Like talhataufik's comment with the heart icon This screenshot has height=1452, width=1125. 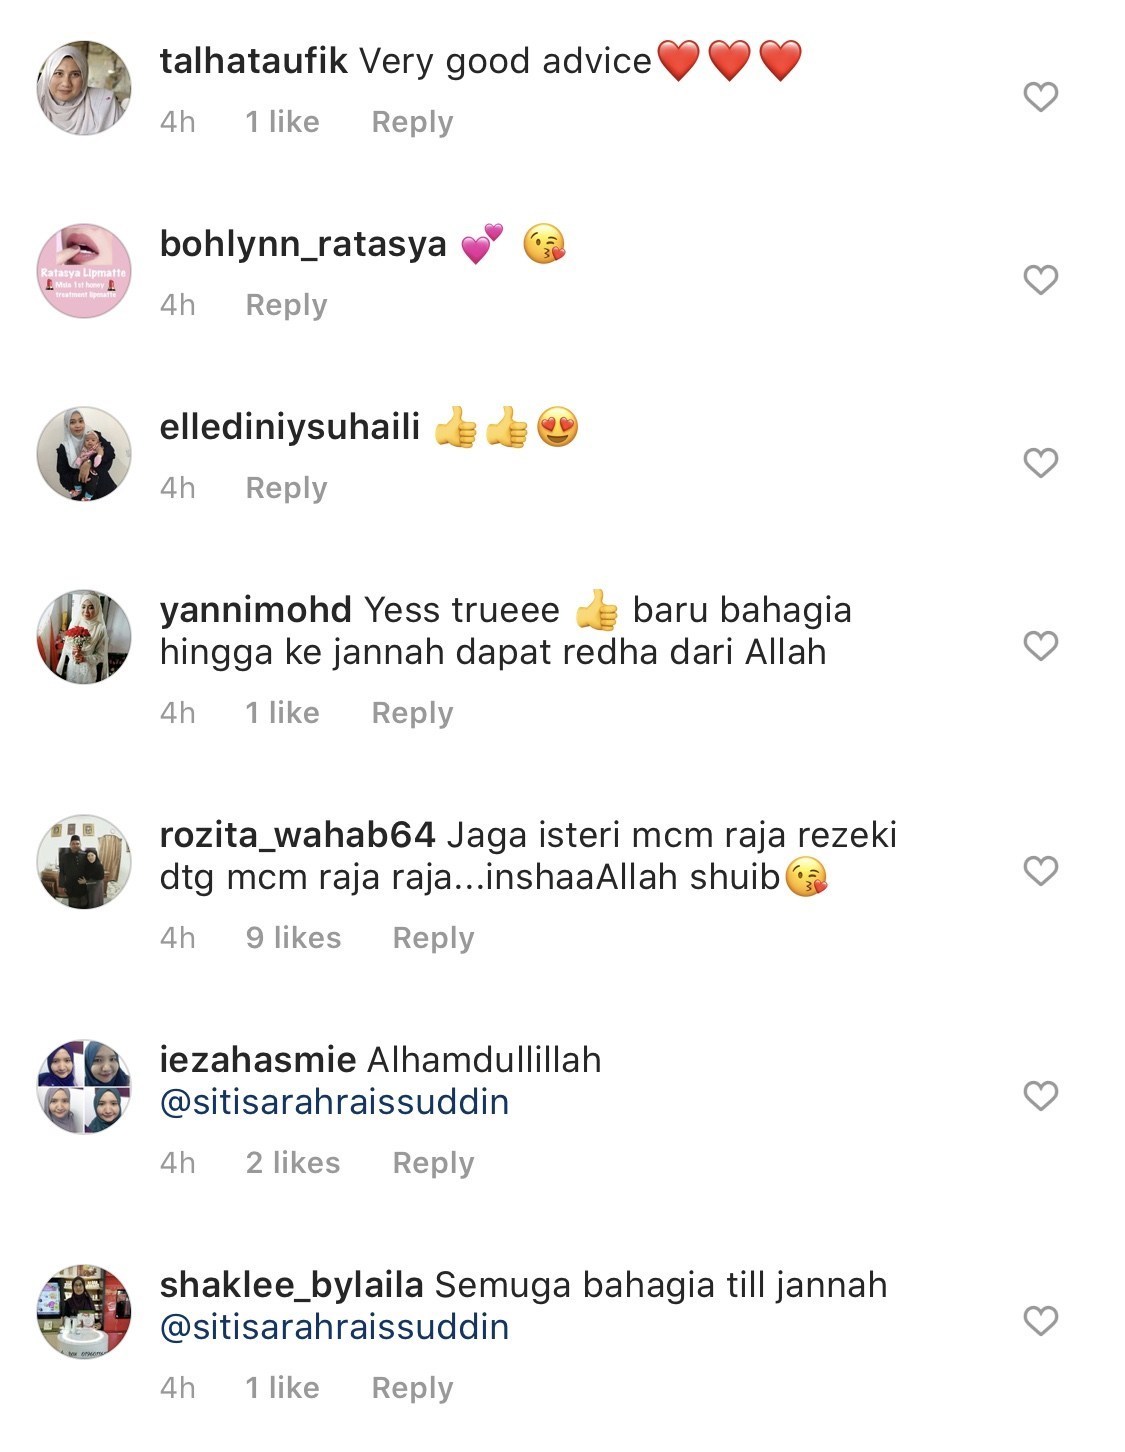tap(1040, 96)
